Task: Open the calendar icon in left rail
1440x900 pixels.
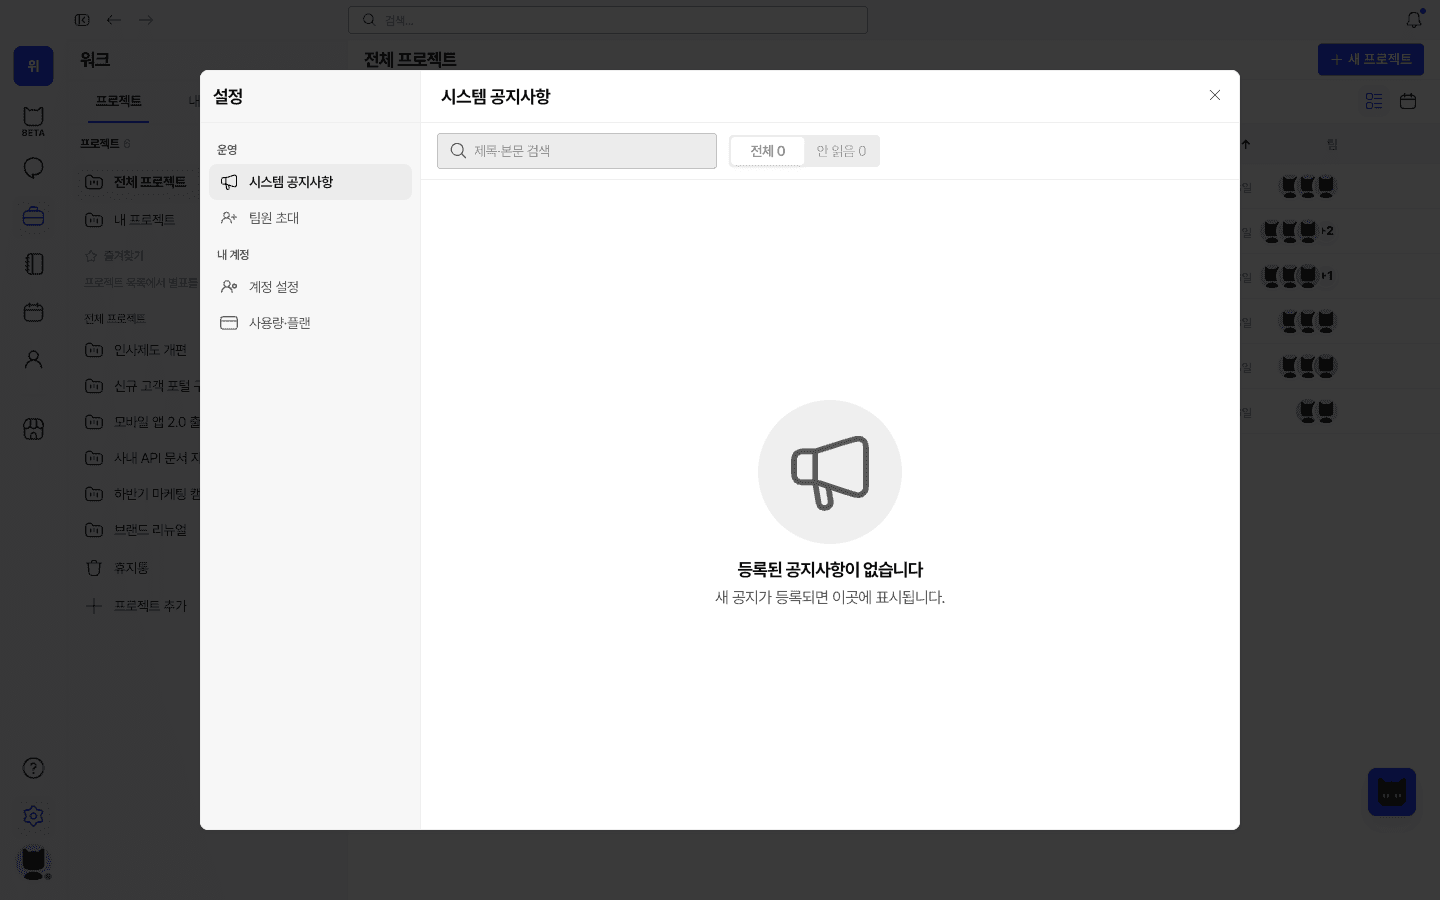Action: [33, 312]
